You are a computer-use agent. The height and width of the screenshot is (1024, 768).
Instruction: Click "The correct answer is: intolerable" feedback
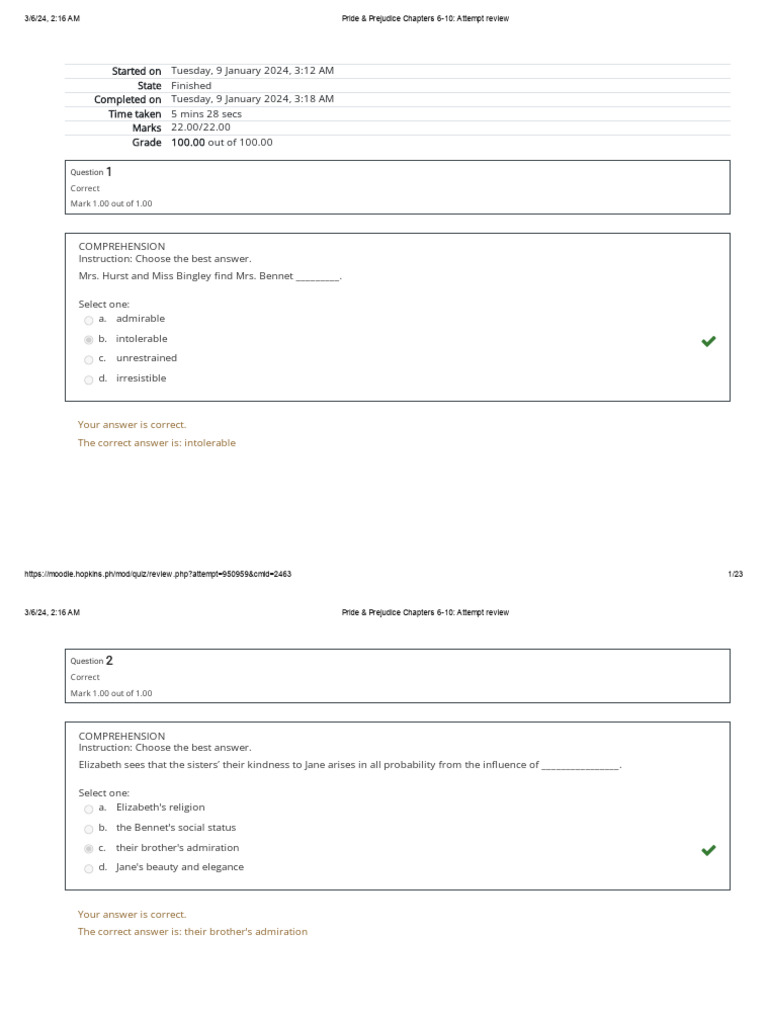coord(157,443)
